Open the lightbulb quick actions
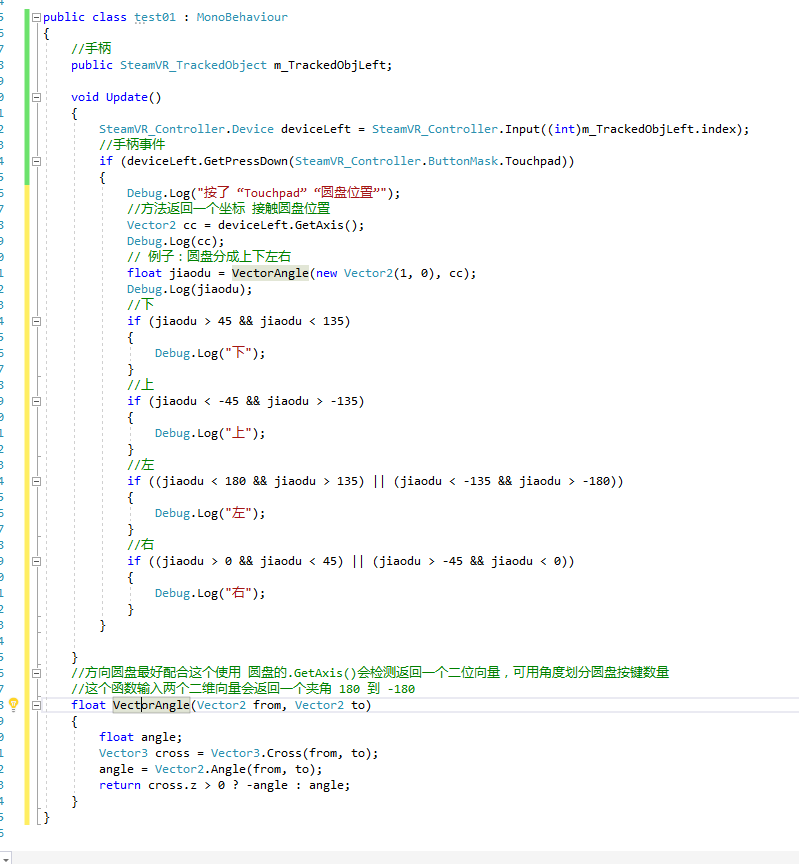The image size is (799, 864). [14, 704]
